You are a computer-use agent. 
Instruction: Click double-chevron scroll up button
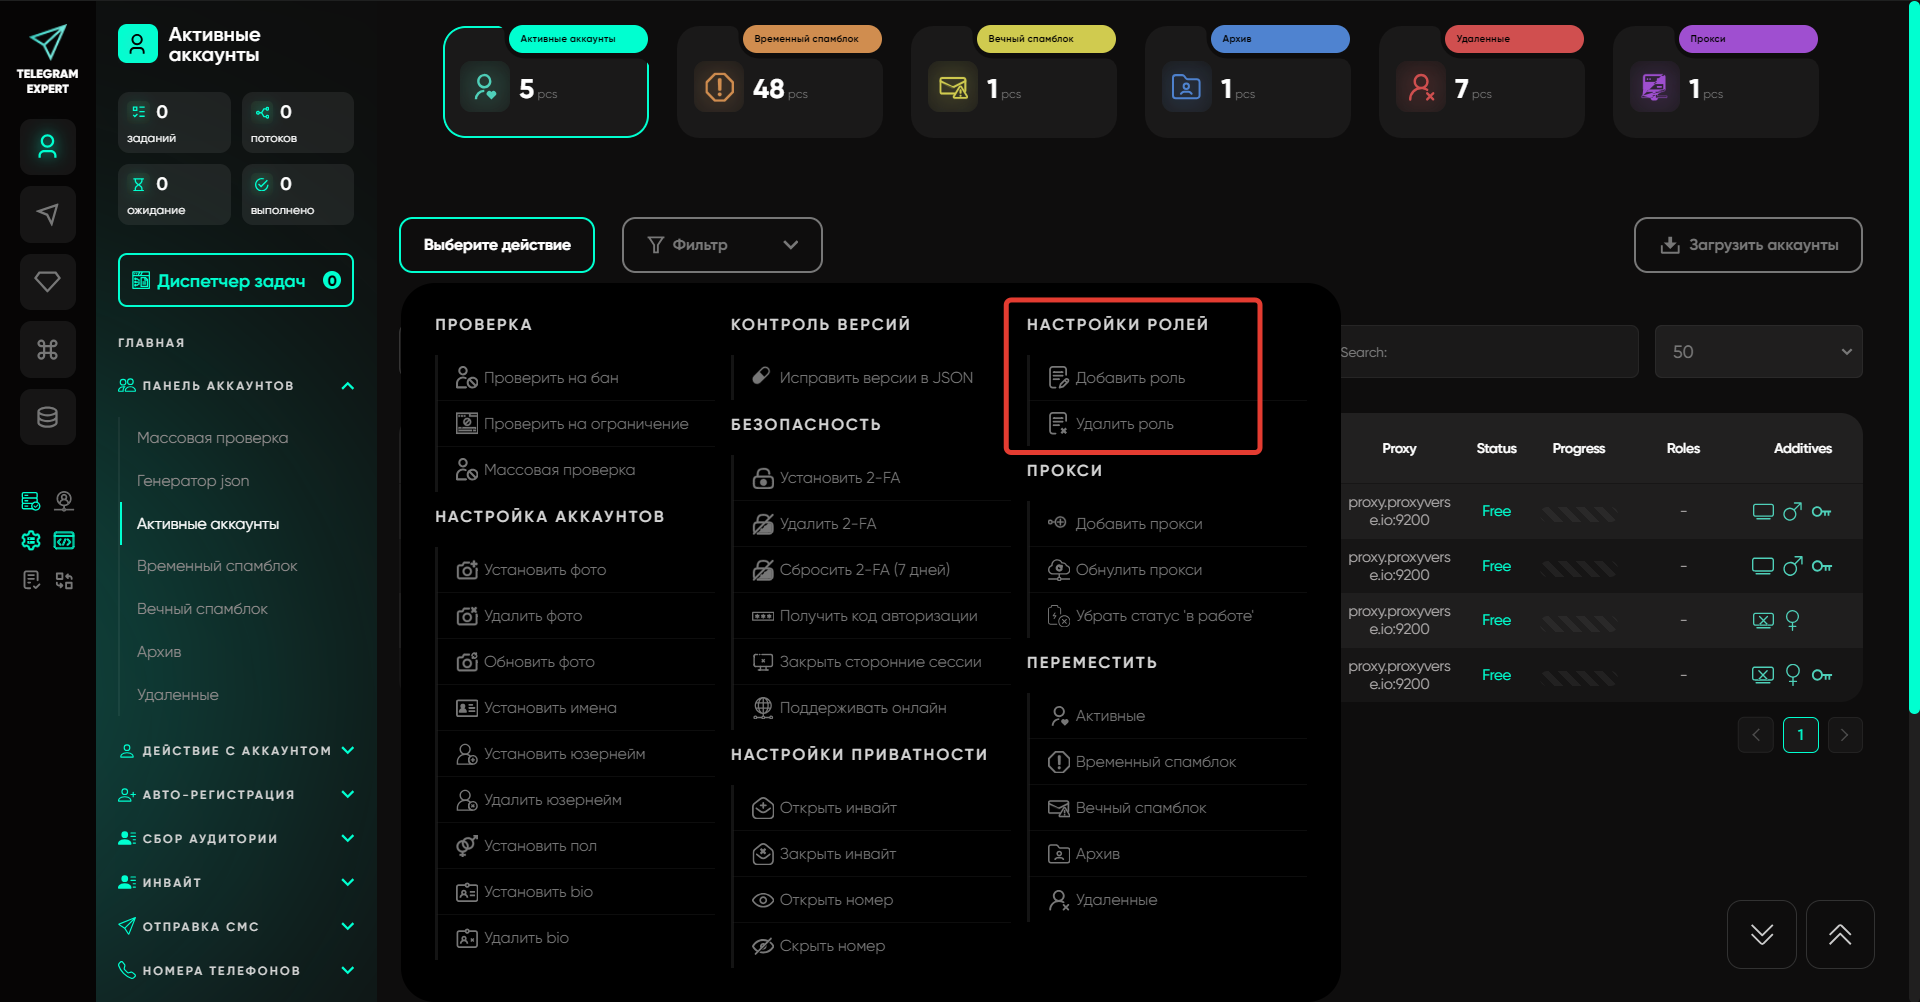1839,934
